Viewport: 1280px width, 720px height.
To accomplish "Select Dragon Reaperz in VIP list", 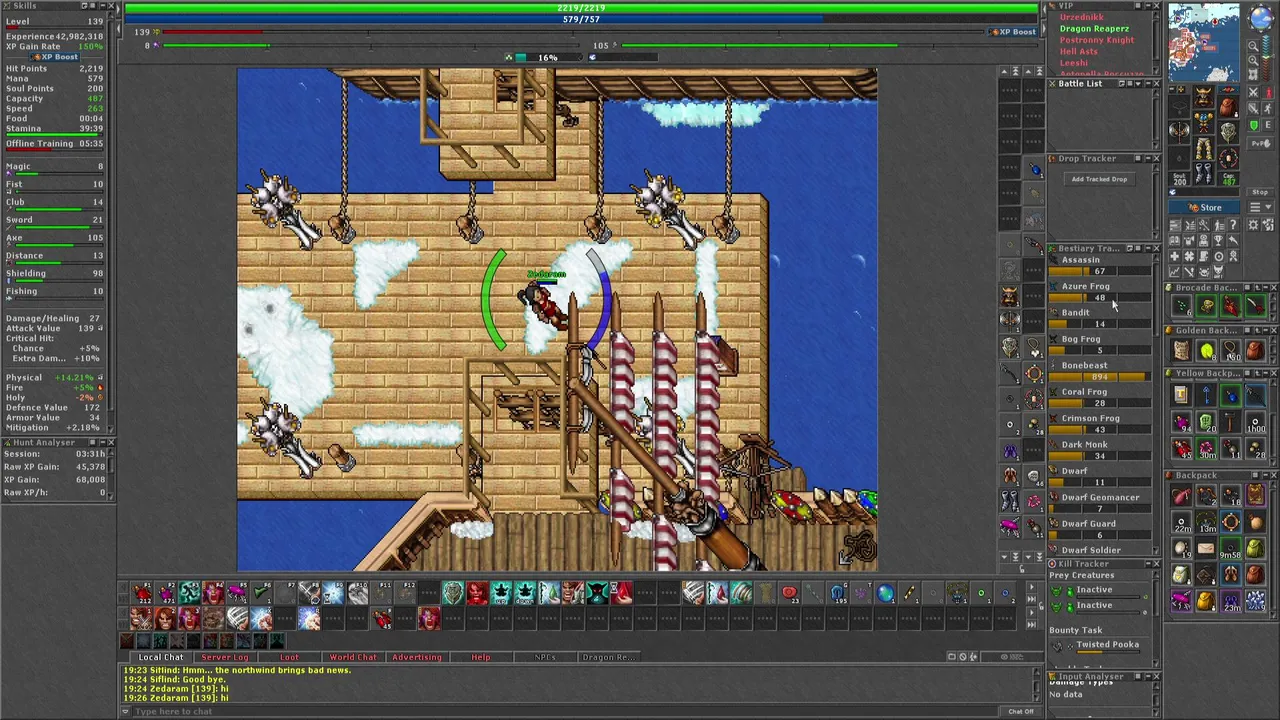I will (x=1094, y=29).
